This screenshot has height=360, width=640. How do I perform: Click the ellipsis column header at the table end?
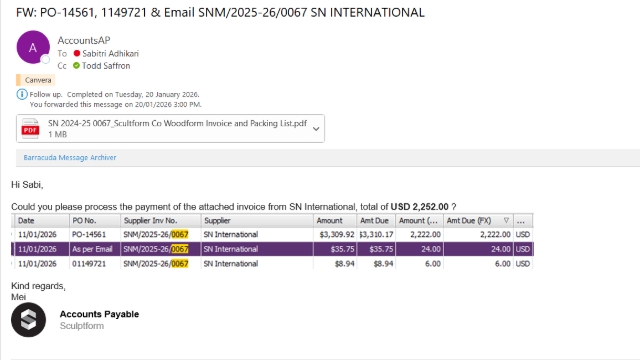pos(523,221)
